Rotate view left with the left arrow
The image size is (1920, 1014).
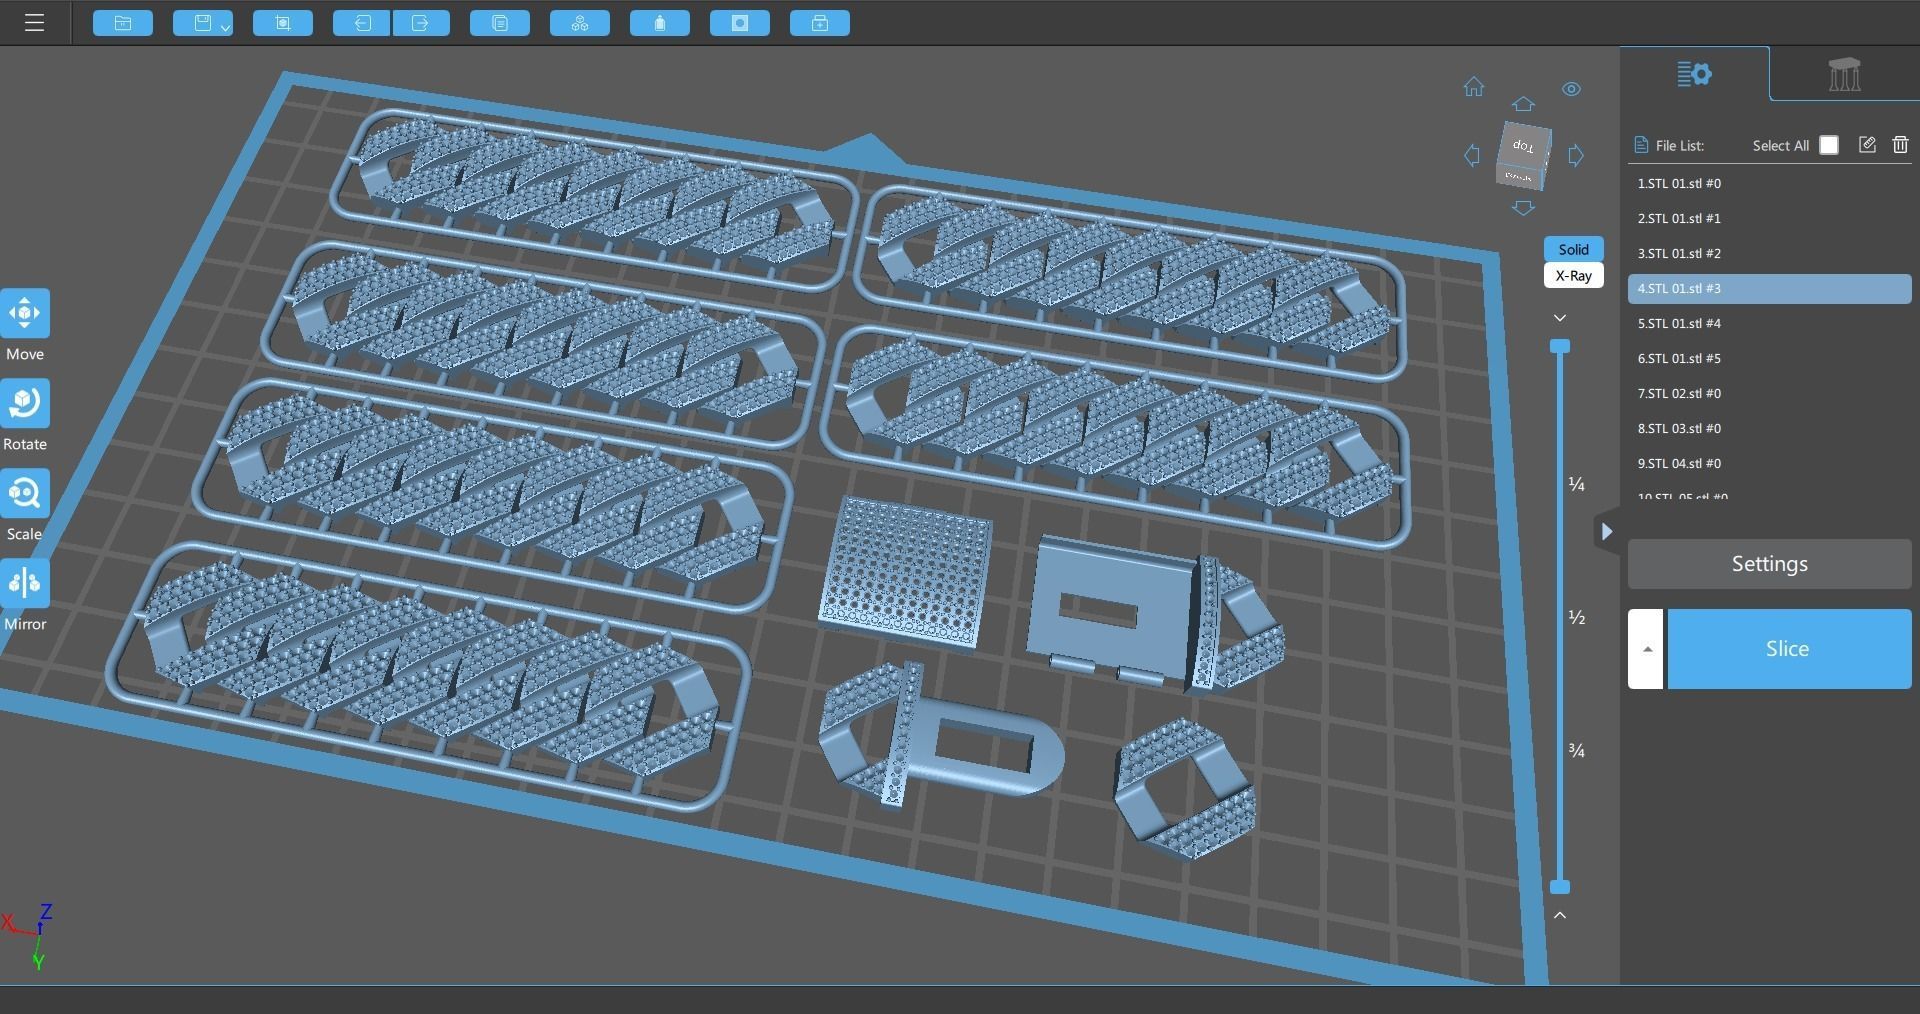coord(1472,155)
